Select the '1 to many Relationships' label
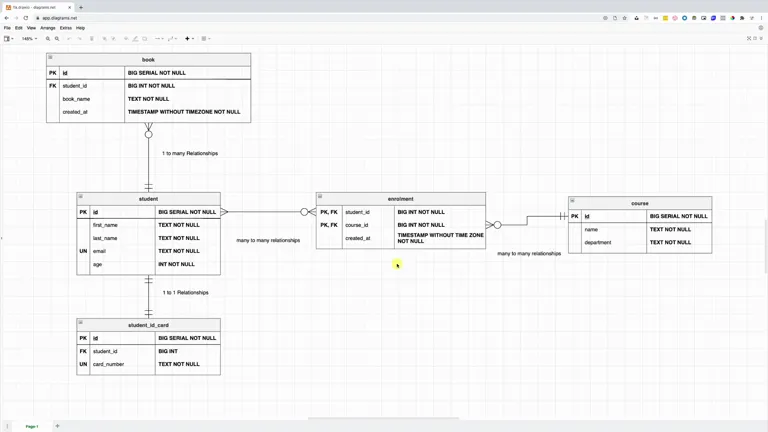 coord(190,153)
